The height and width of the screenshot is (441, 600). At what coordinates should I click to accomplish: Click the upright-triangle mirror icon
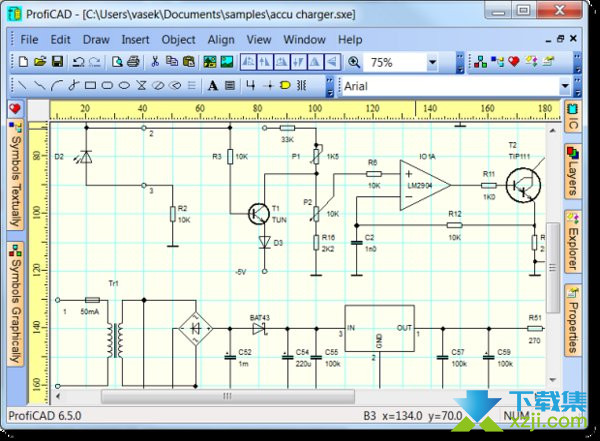(315, 62)
